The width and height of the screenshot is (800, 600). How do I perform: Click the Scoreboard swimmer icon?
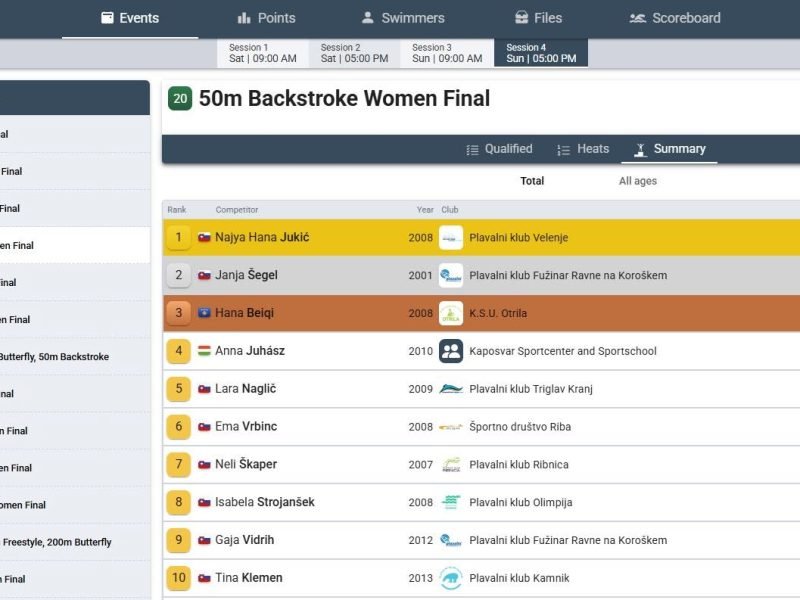coord(637,18)
